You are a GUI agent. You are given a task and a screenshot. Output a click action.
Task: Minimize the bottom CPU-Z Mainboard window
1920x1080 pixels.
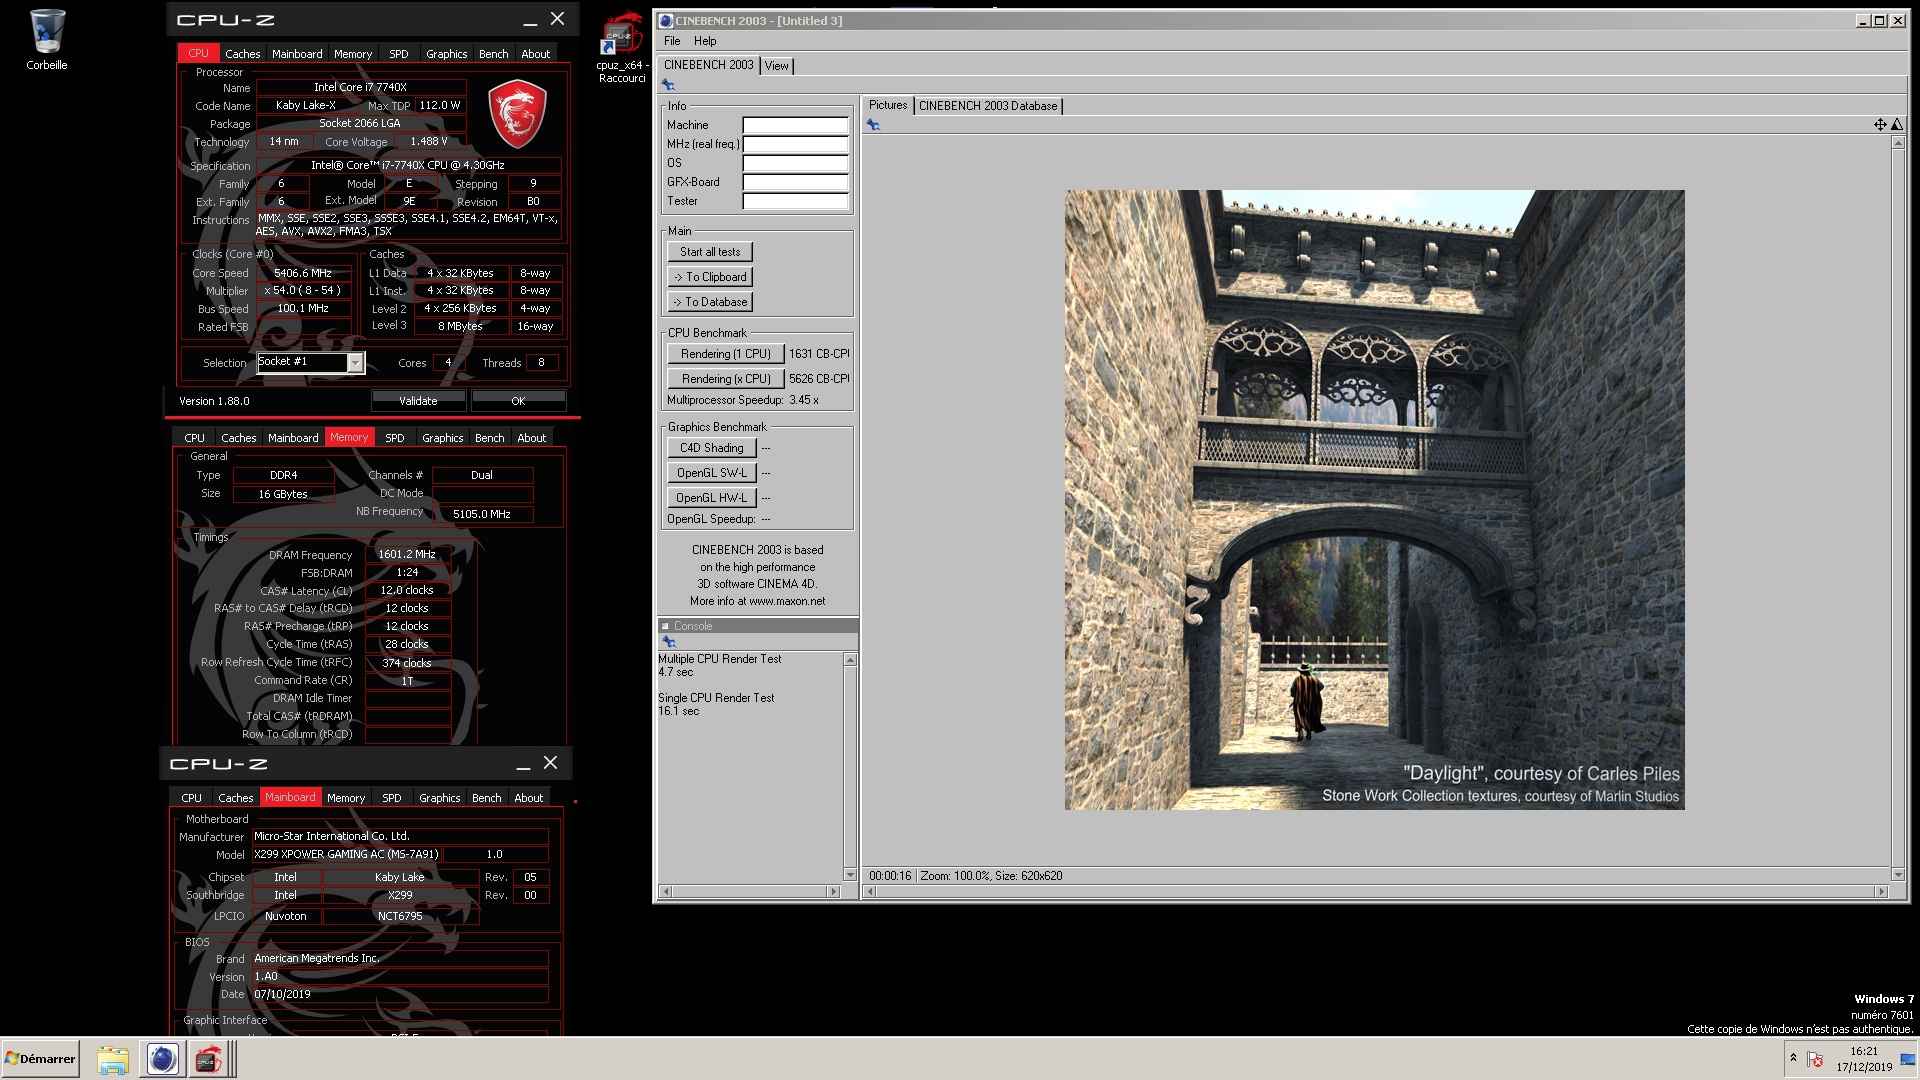523,764
